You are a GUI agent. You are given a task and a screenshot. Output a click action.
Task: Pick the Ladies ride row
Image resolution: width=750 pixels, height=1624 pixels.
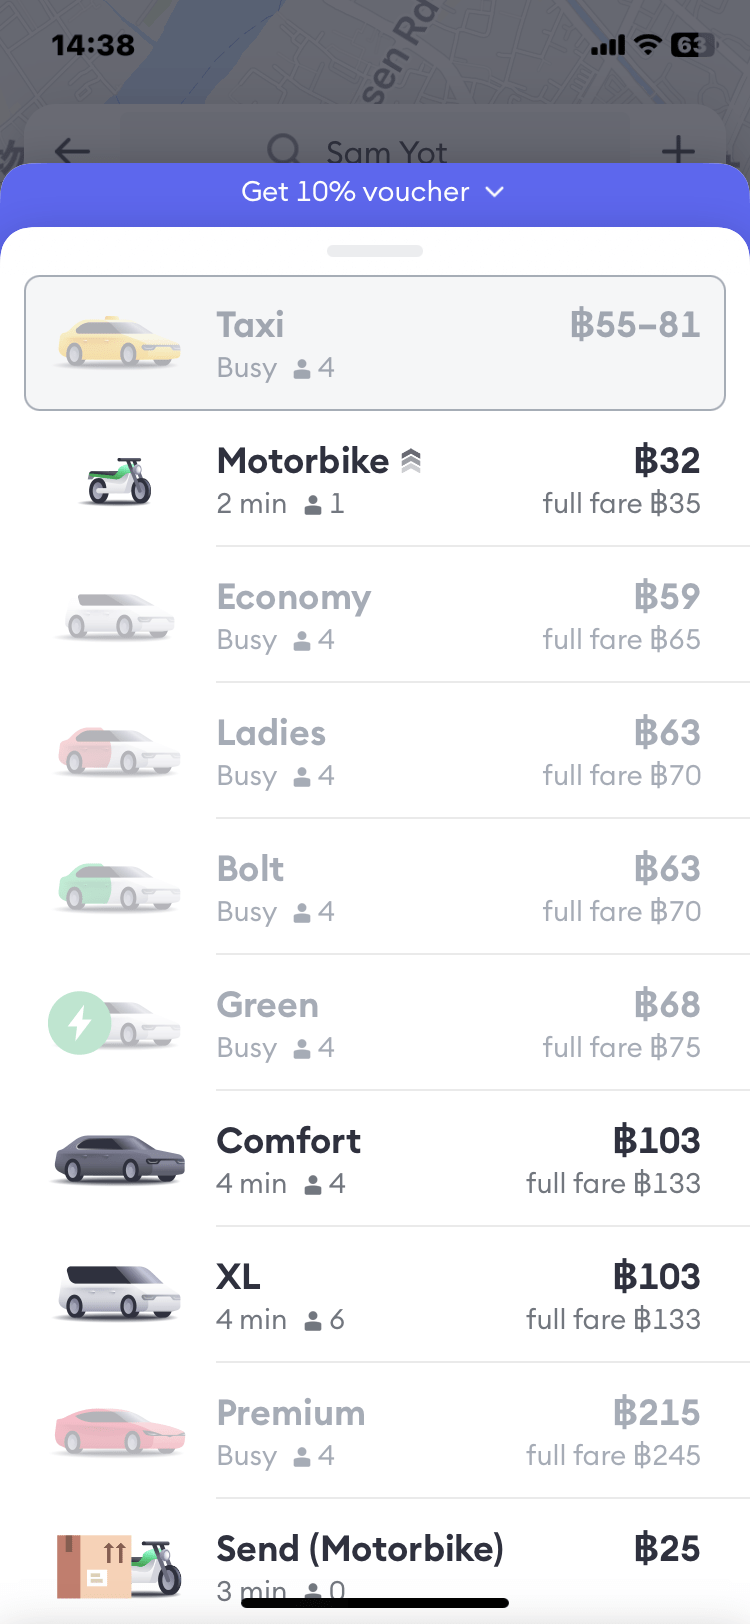pyautogui.click(x=400, y=752)
